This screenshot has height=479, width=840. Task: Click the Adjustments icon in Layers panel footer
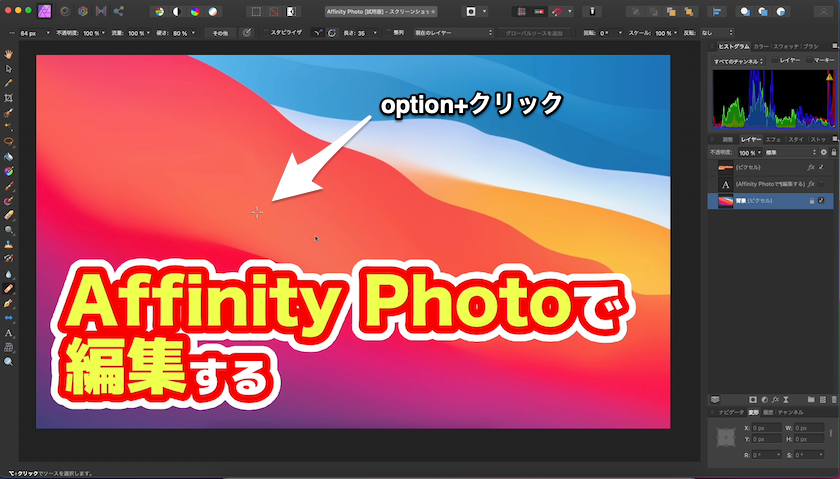(x=764, y=400)
